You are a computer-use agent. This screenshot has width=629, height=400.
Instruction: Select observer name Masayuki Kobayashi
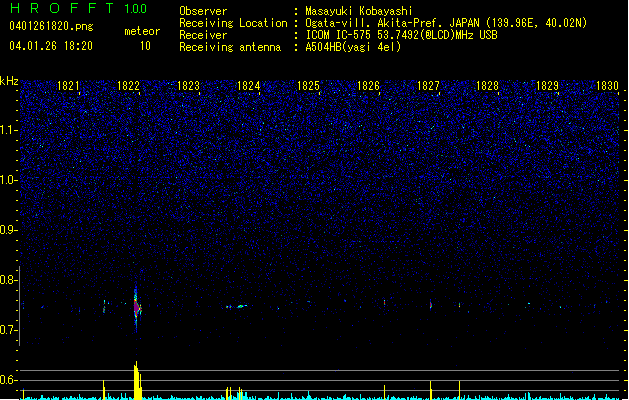click(359, 11)
